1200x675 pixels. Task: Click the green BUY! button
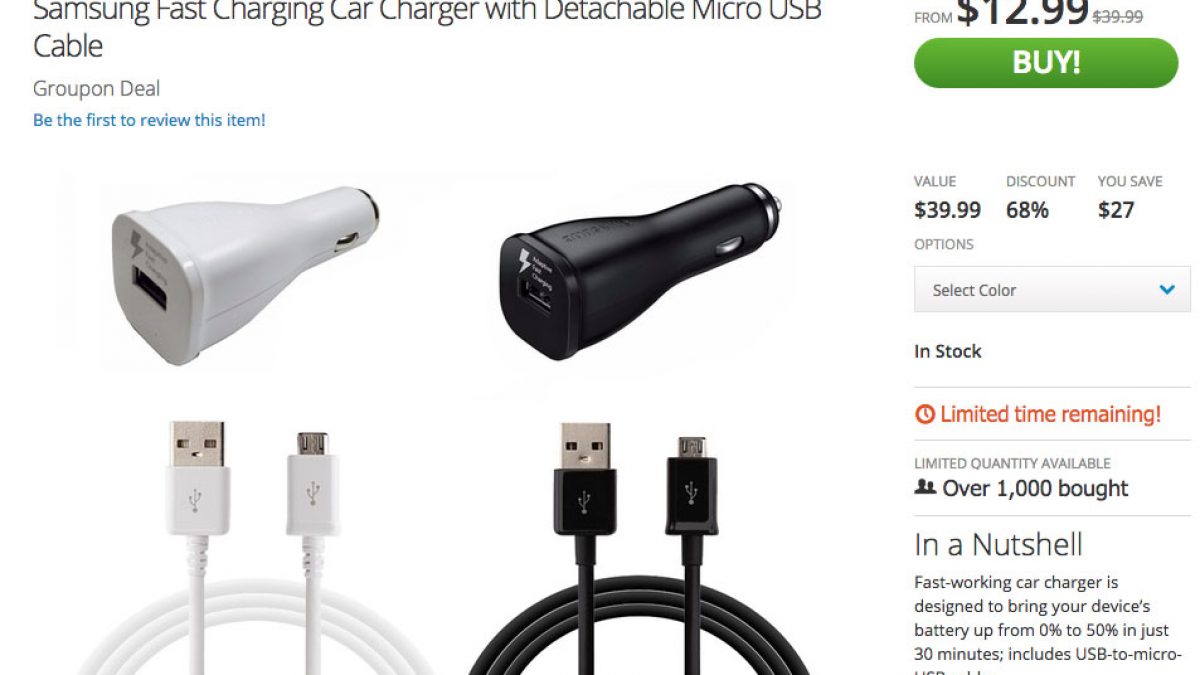1046,63
